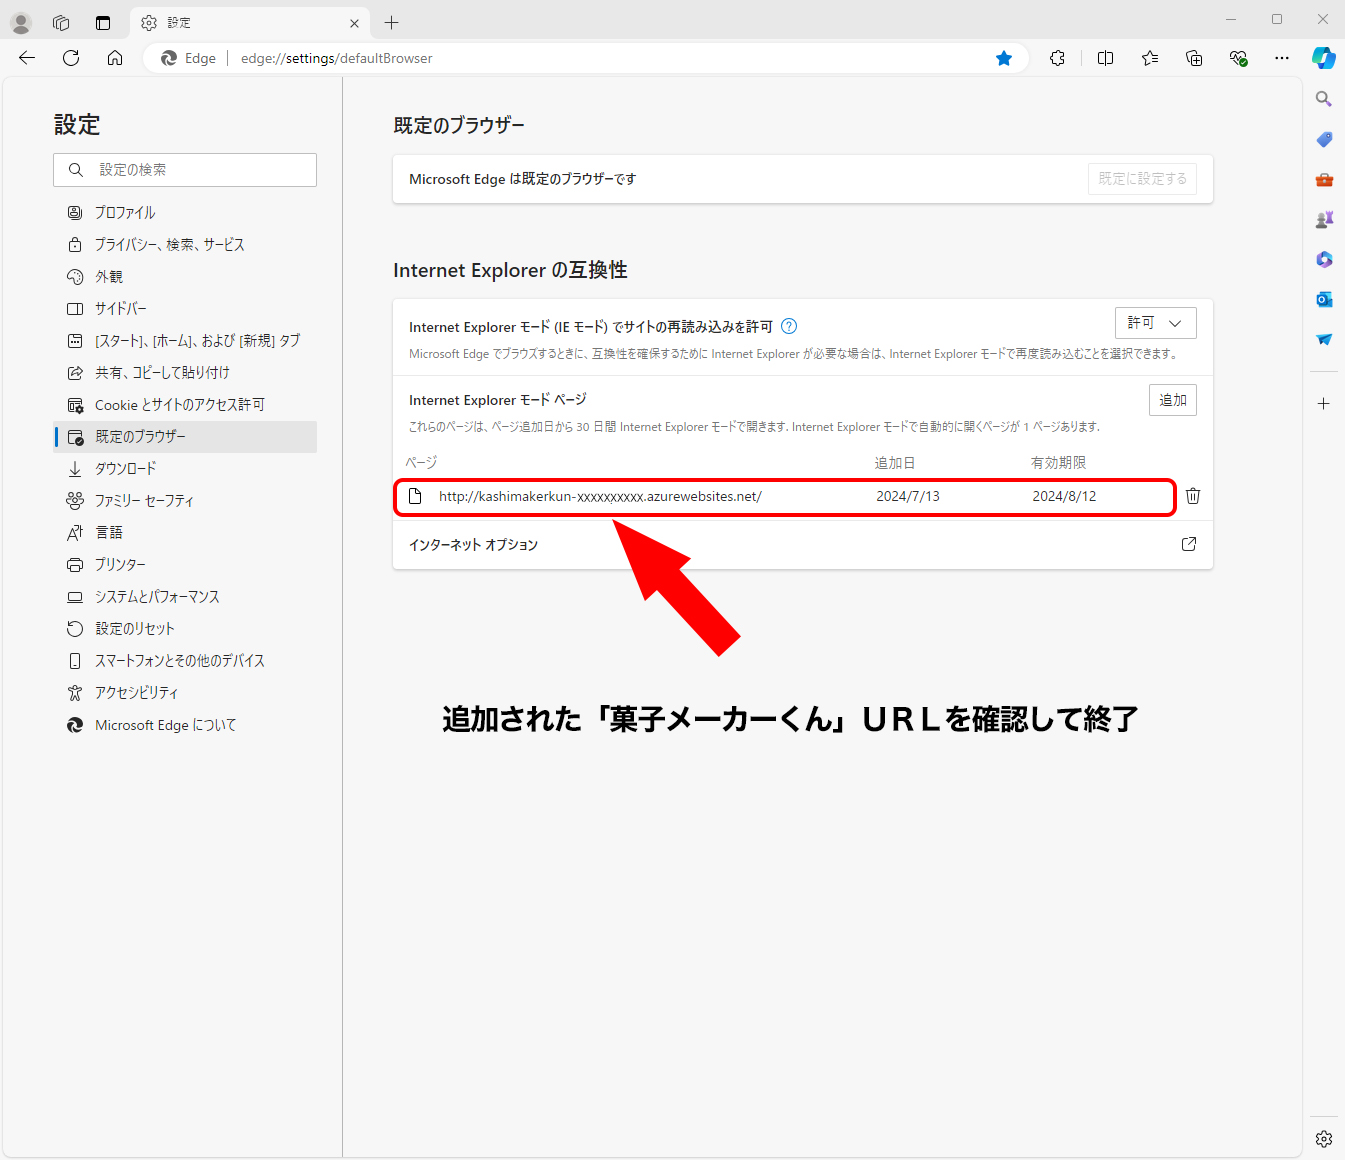The width and height of the screenshot is (1345, 1160).
Task: Click the 有効期限 column header
Action: click(x=1058, y=462)
